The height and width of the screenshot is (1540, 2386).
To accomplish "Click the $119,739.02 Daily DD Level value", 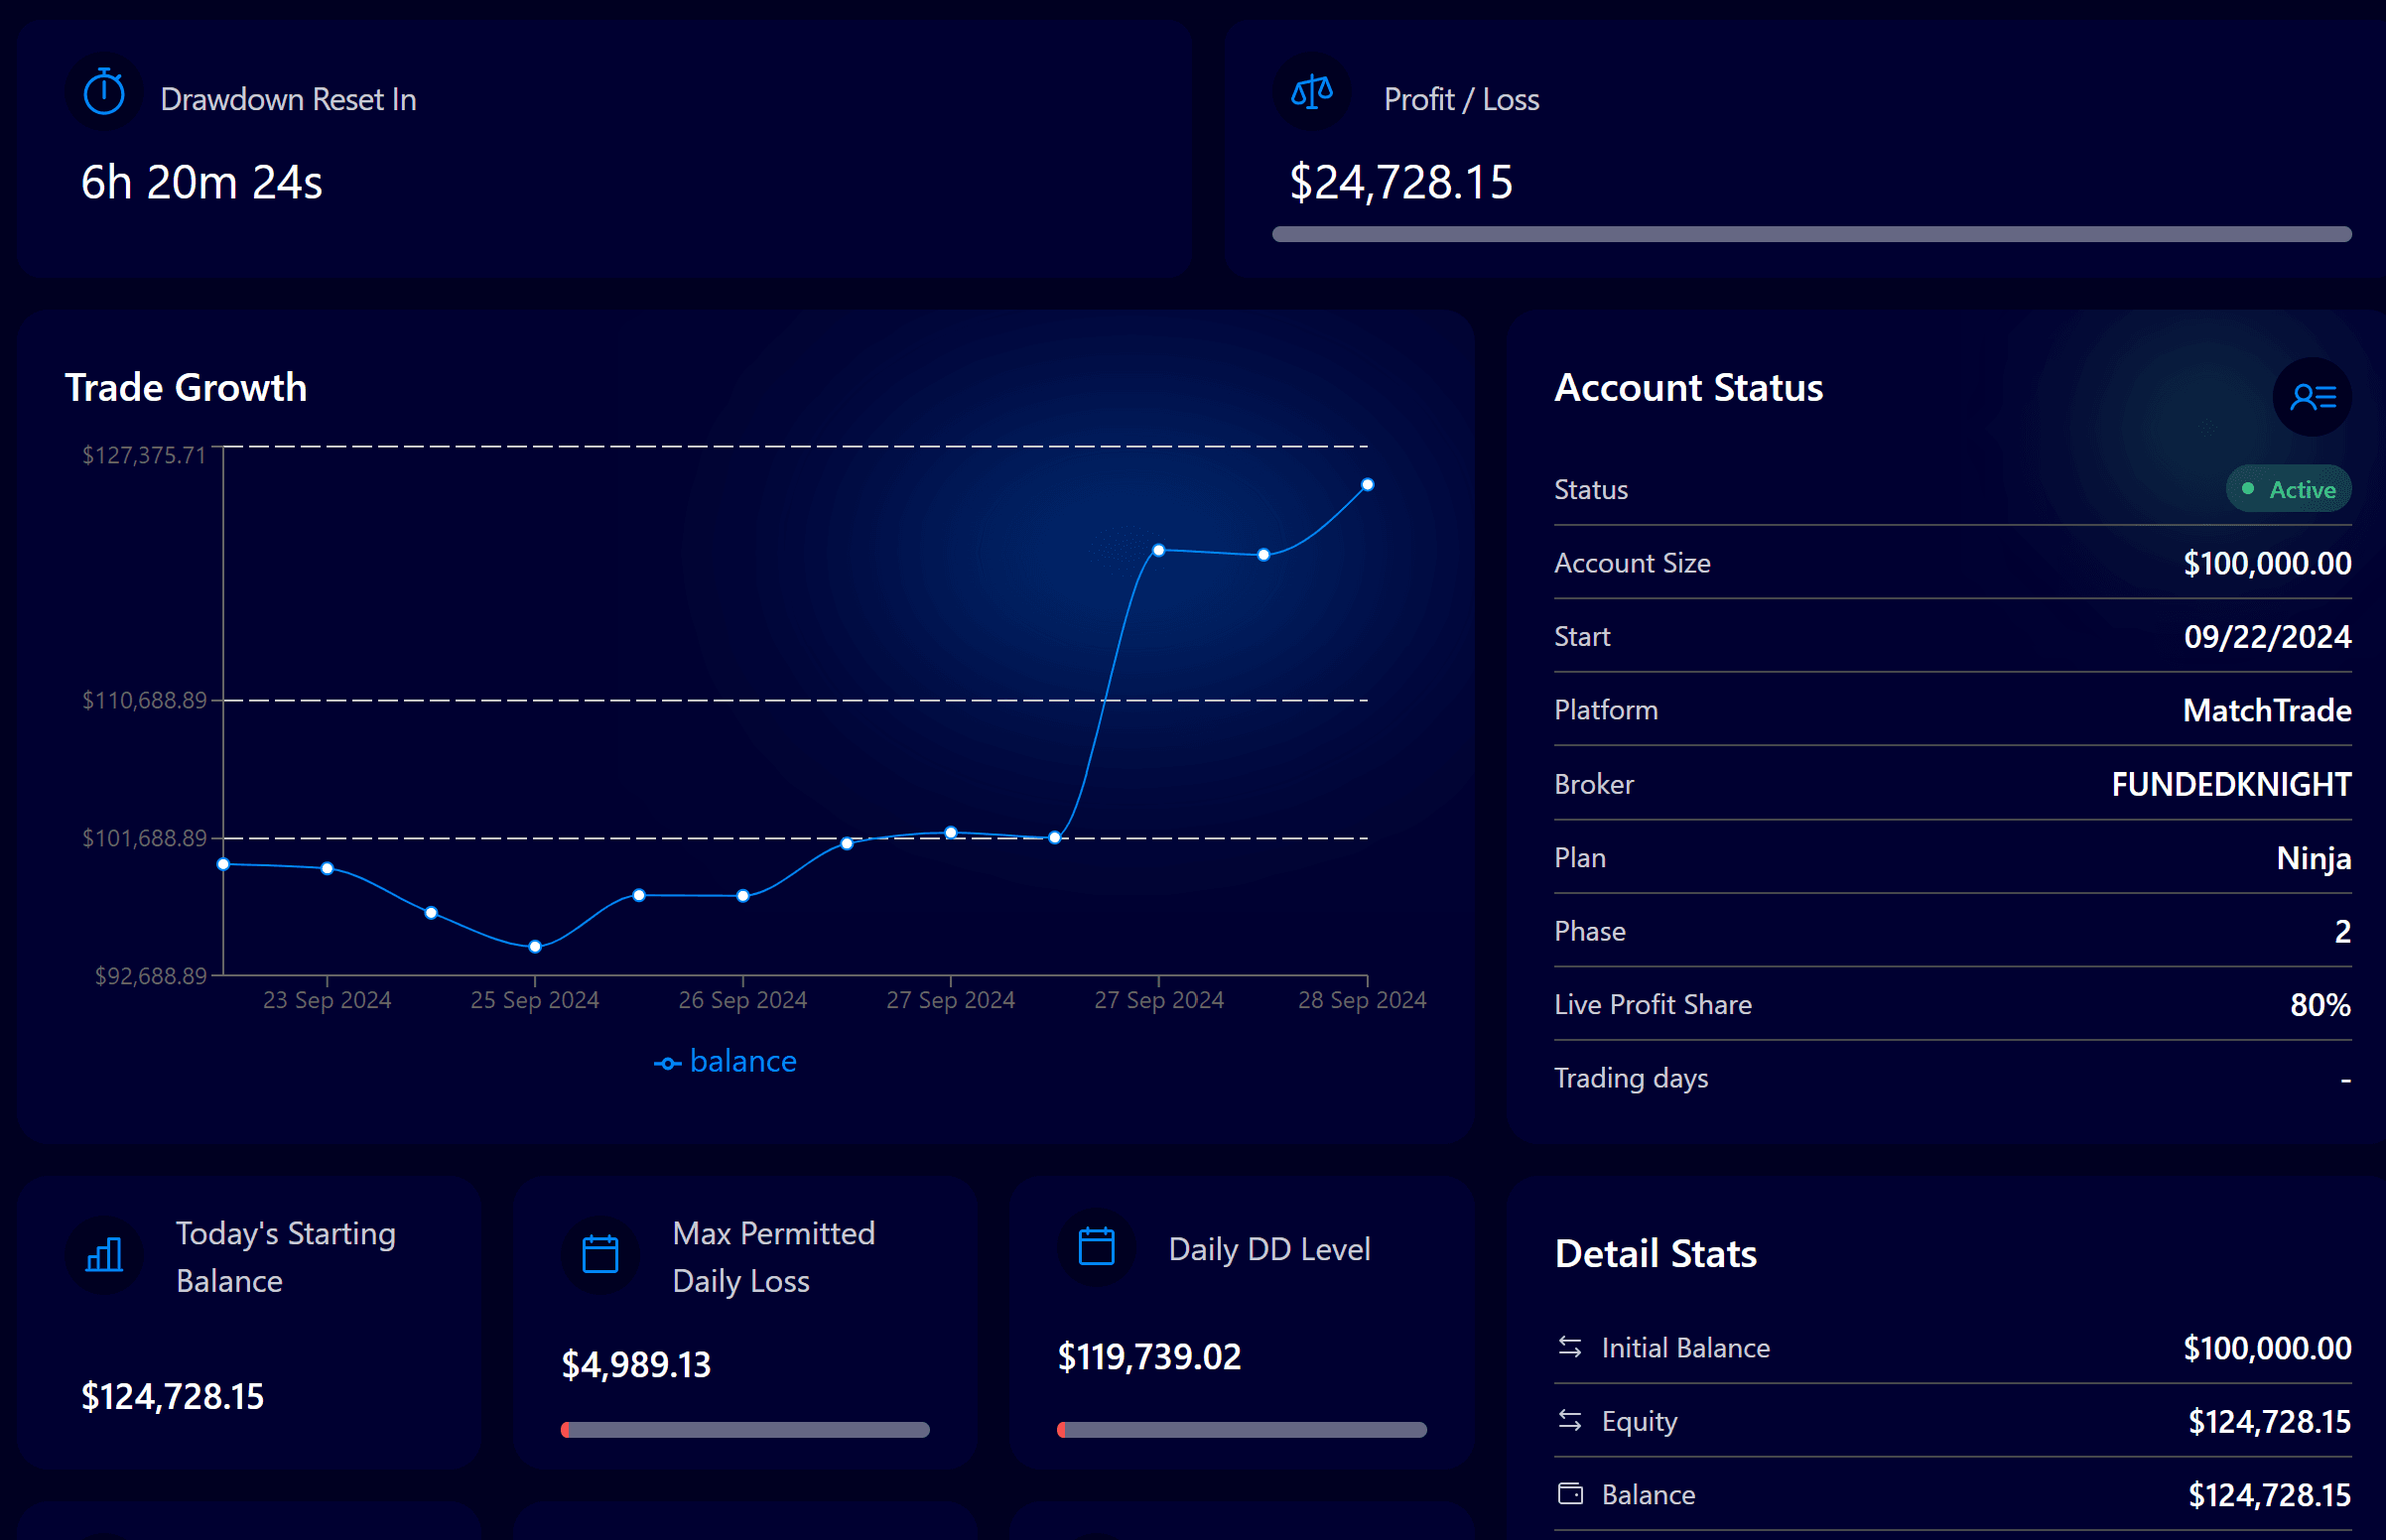I will [x=1149, y=1356].
